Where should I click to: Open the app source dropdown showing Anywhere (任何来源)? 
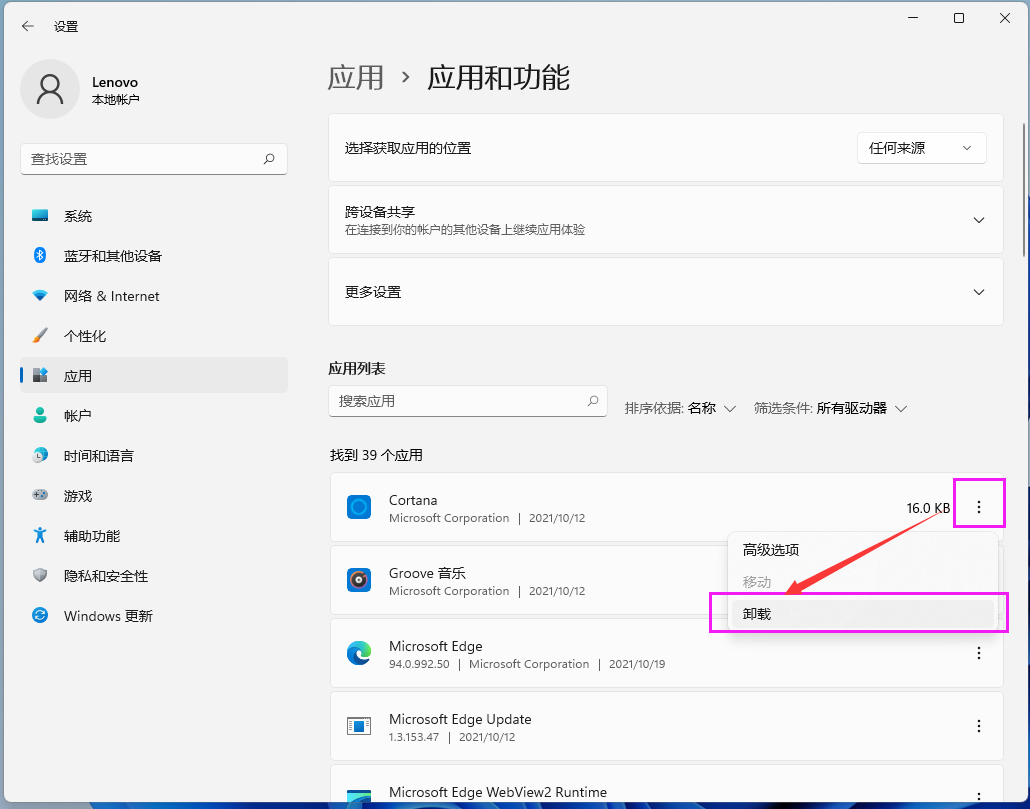[921, 148]
